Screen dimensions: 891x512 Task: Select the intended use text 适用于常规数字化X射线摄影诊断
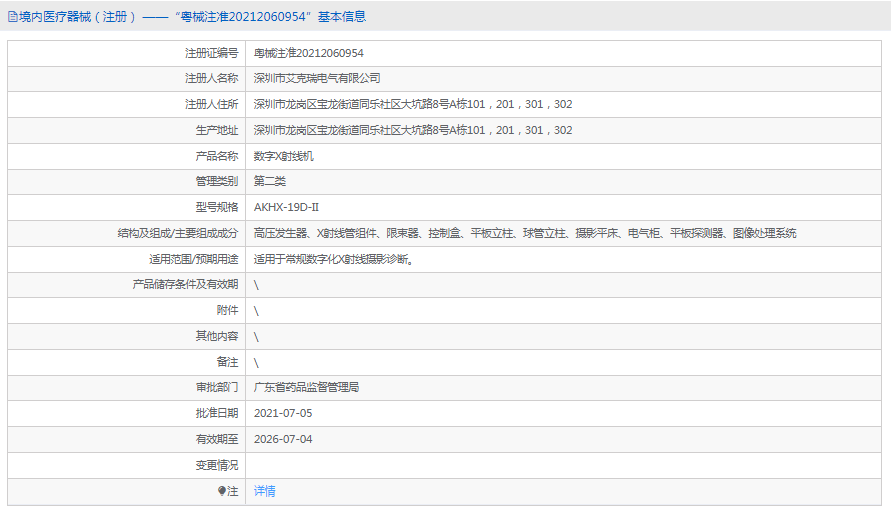[x=333, y=259]
